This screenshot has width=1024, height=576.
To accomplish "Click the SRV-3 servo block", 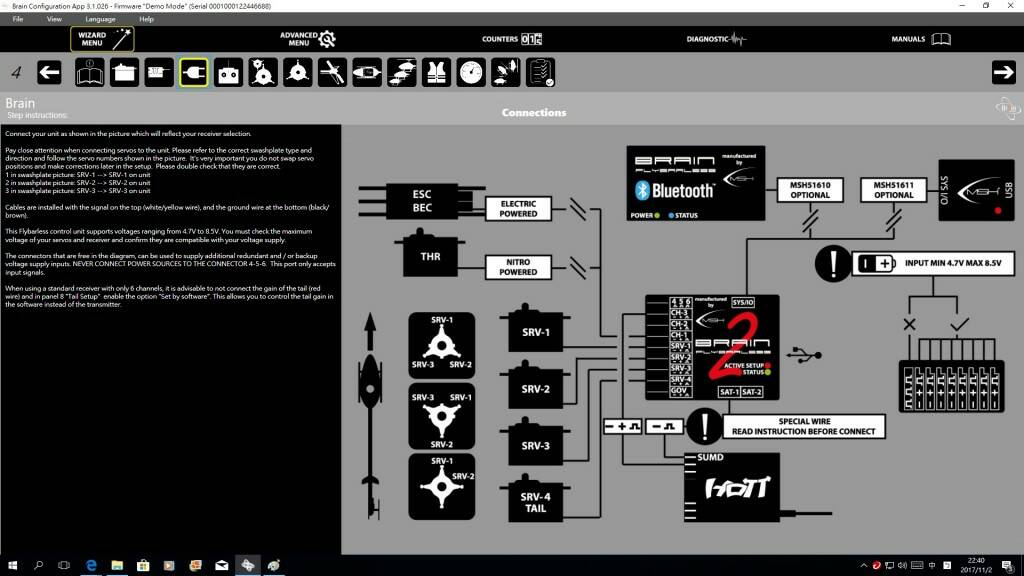I will (x=535, y=443).
